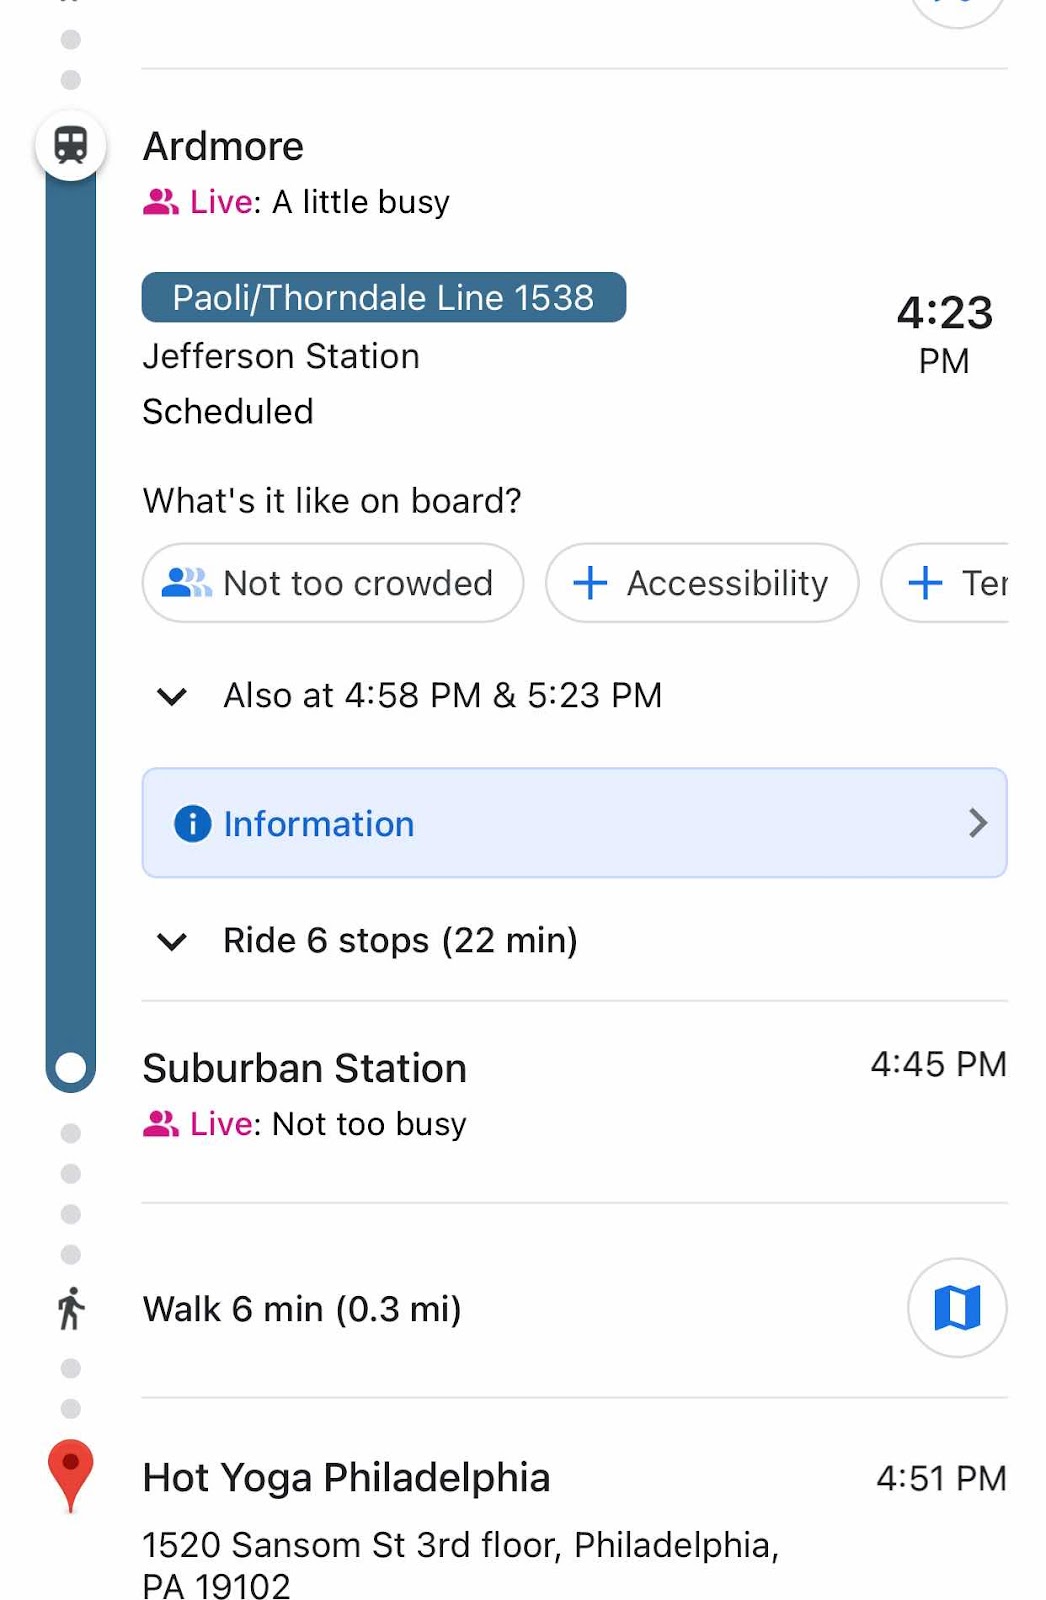This screenshot has height=1600, width=1046.
Task: Tap the blue info icon in Information banner
Action: pyautogui.click(x=192, y=823)
